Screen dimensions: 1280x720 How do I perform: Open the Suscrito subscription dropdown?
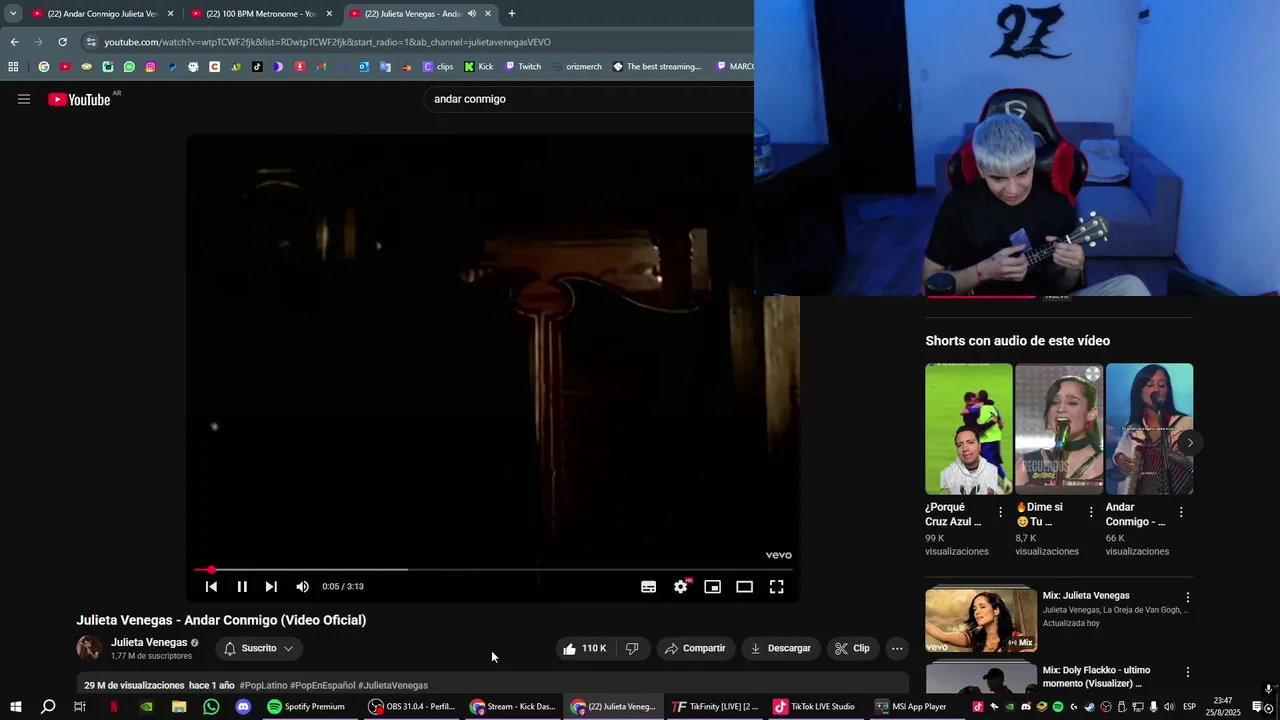259,648
